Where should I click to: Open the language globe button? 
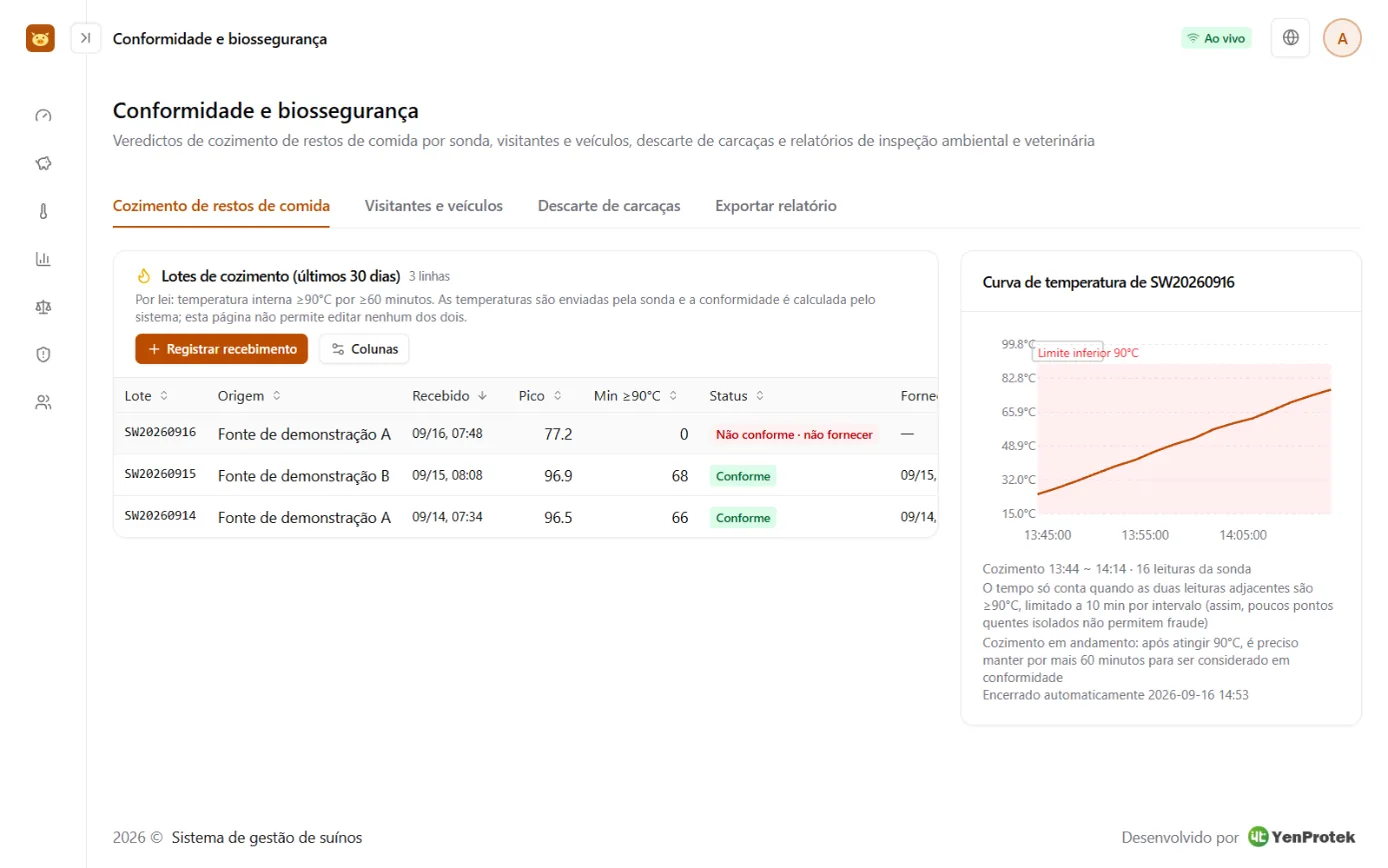click(1290, 38)
